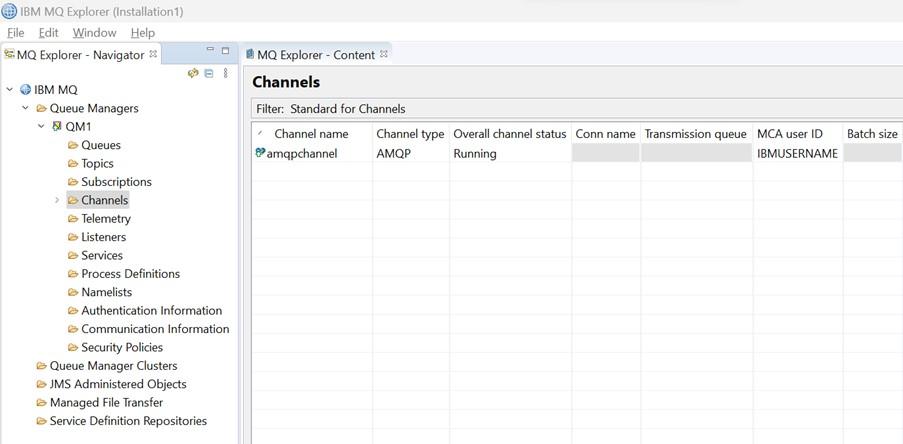Sort by Conn name column header
This screenshot has width=903, height=444.
coord(606,134)
